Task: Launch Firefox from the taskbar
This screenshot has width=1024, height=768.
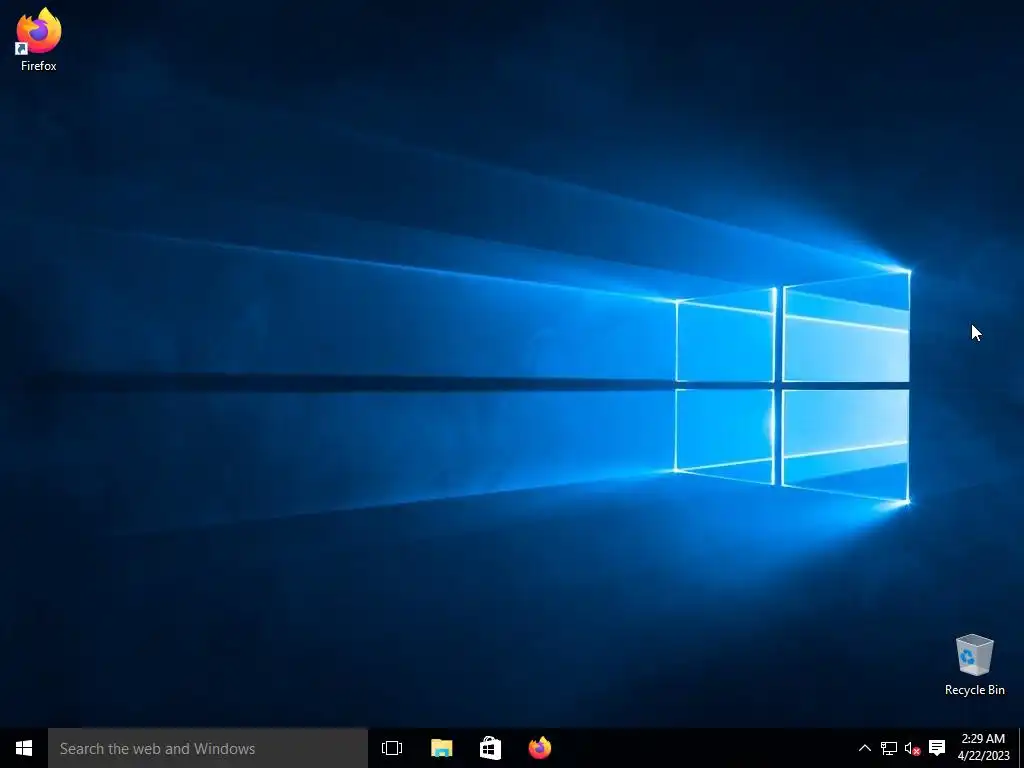Action: click(540, 748)
